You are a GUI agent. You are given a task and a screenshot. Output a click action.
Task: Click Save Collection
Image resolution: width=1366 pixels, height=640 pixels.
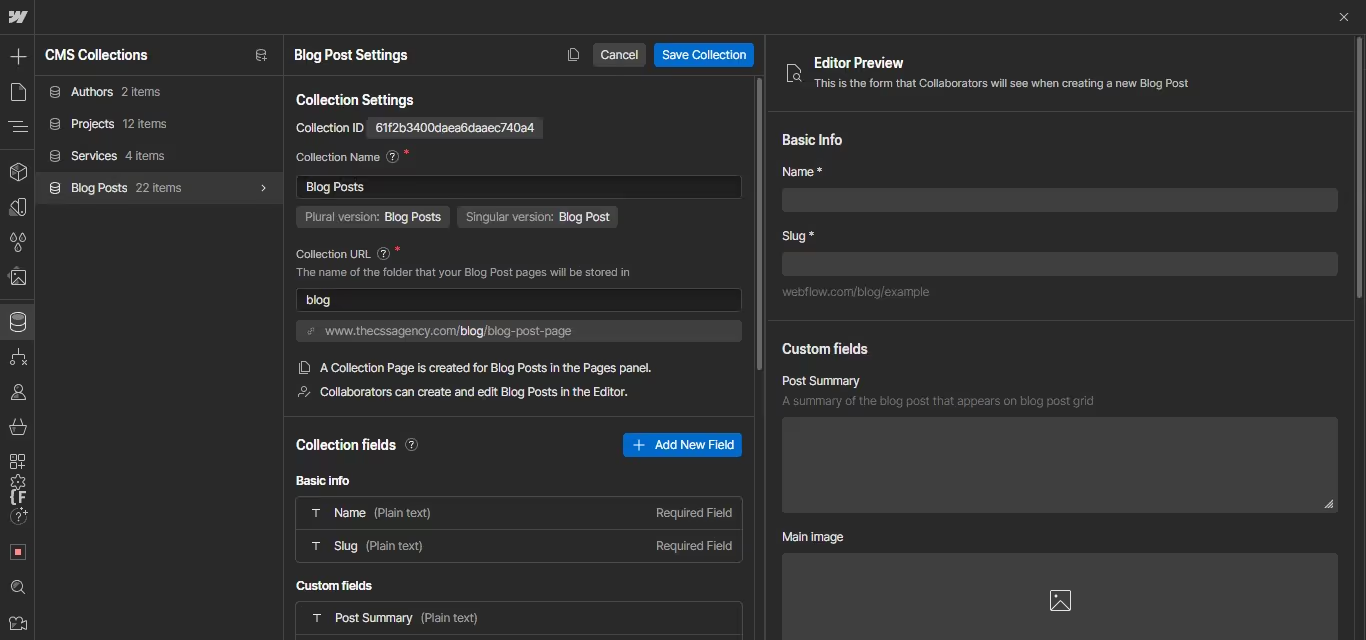[704, 55]
